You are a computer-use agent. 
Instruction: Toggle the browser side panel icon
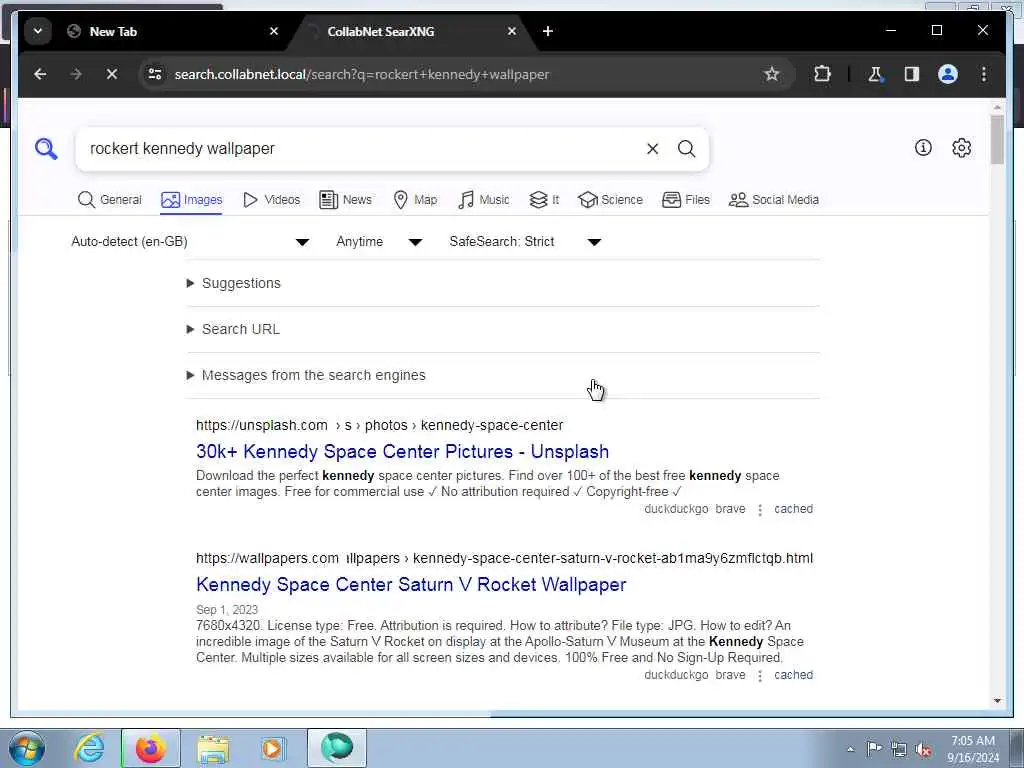(x=912, y=74)
